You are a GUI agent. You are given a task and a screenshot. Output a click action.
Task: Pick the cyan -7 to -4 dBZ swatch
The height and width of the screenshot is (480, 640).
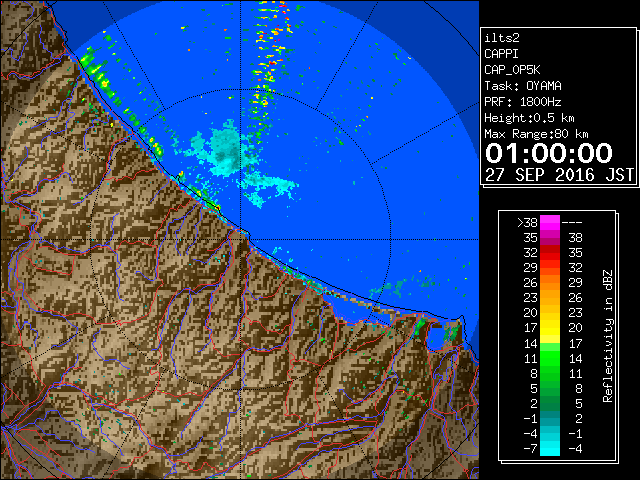coord(550,448)
